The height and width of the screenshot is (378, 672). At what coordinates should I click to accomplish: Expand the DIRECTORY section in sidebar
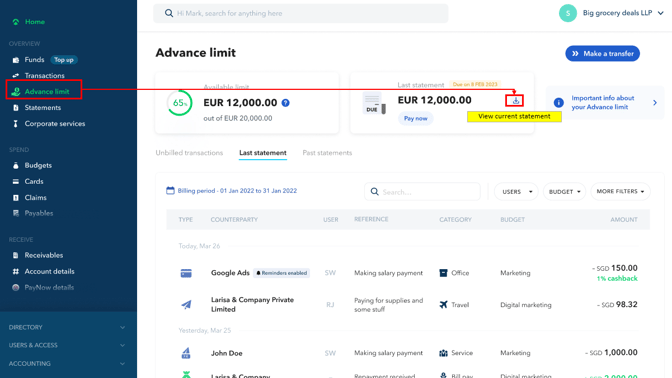click(x=67, y=327)
